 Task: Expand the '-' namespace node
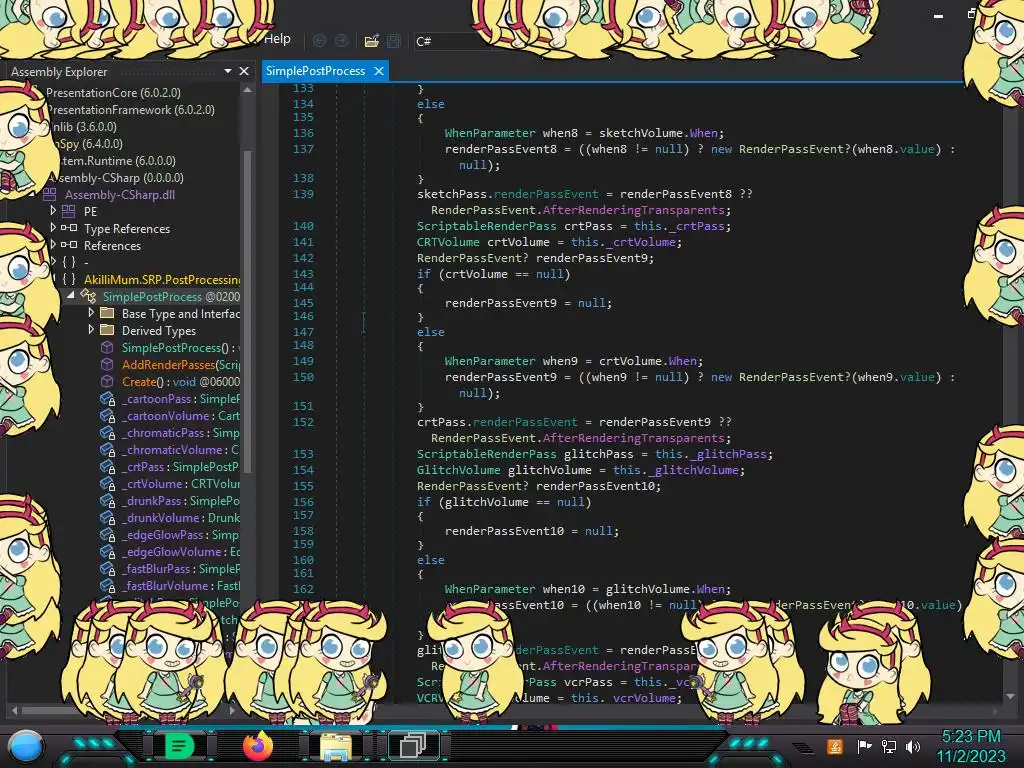[x=54, y=262]
